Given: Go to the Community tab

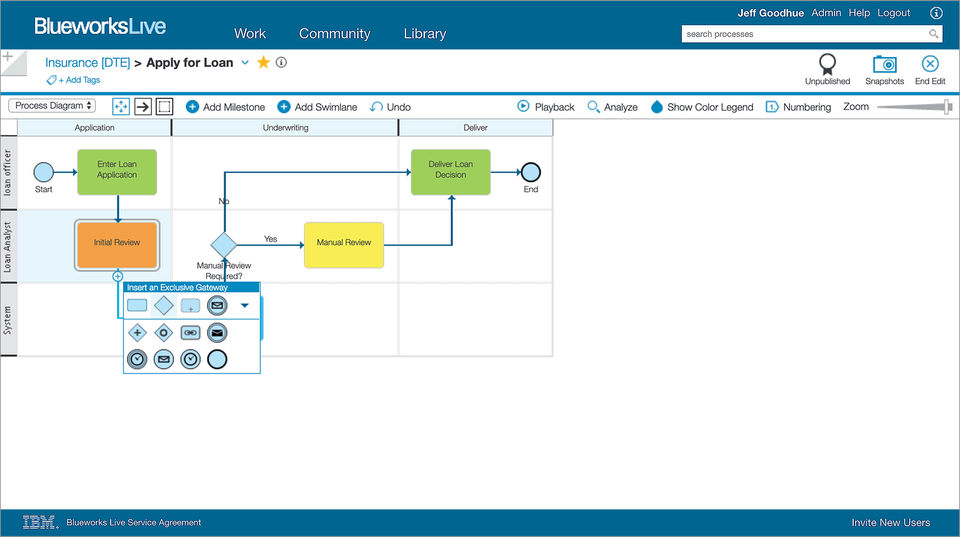Looking at the screenshot, I should 334,34.
